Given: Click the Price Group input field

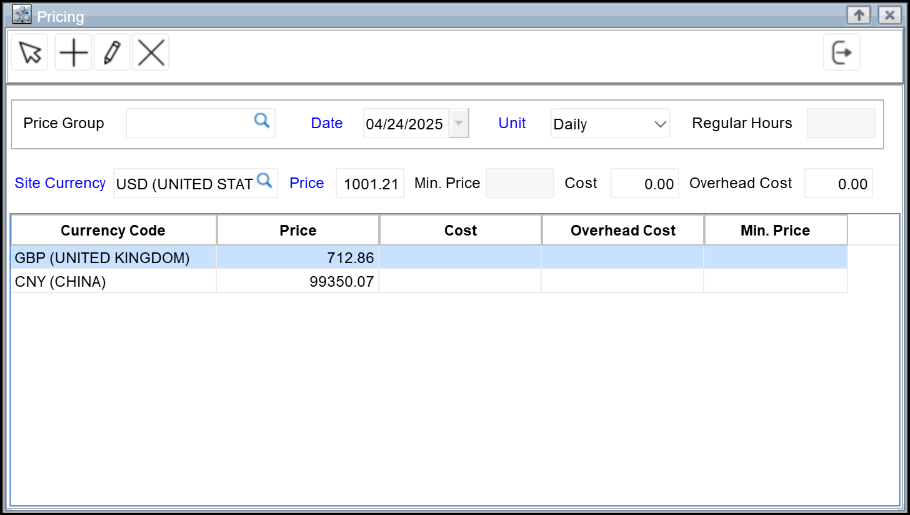Looking at the screenshot, I should coord(188,123).
